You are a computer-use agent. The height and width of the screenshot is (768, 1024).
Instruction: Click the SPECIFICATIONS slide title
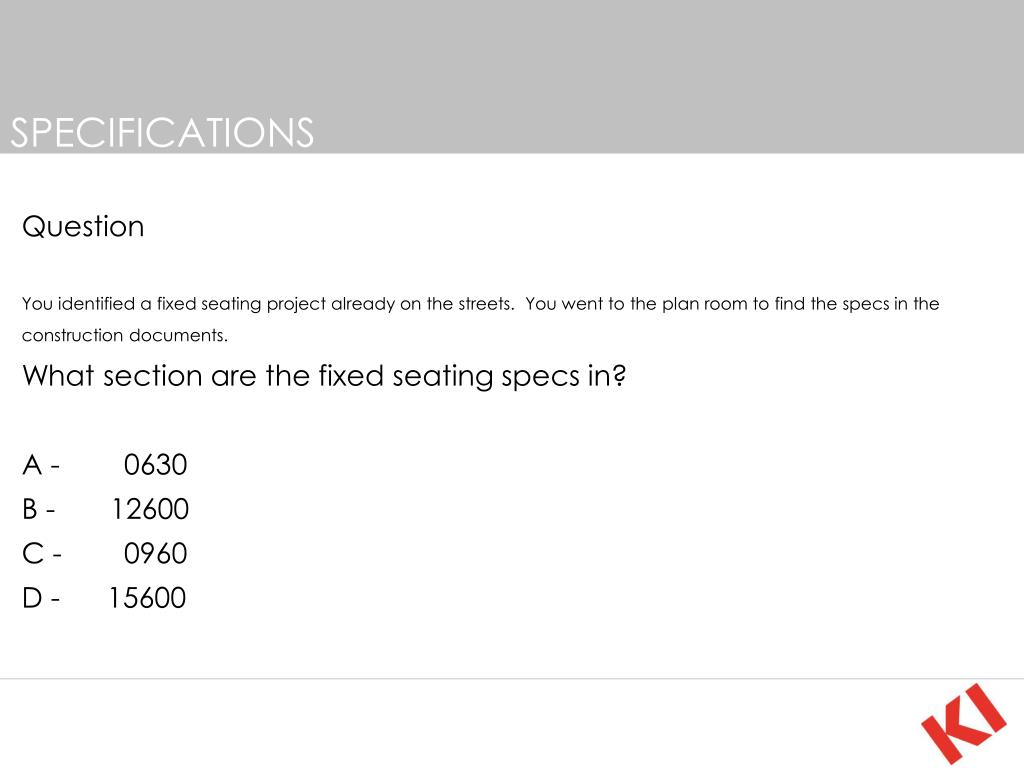(162, 133)
